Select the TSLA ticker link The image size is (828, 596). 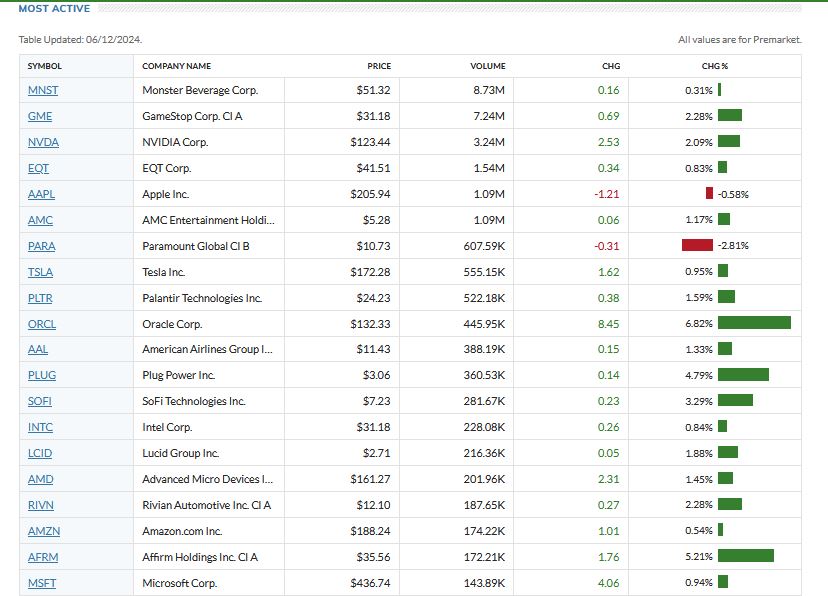click(x=41, y=272)
